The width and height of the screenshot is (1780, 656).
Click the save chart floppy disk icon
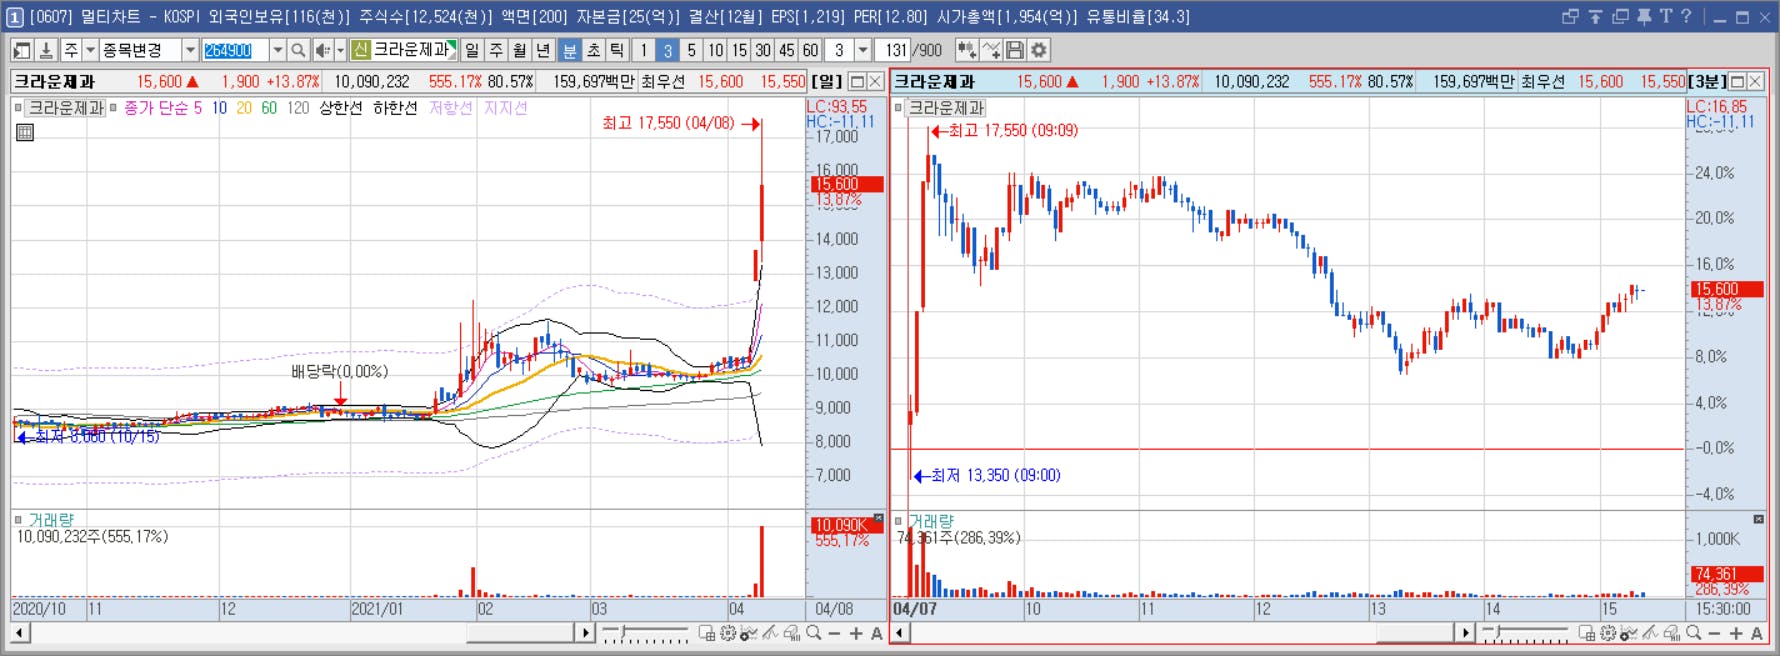[x=1015, y=50]
